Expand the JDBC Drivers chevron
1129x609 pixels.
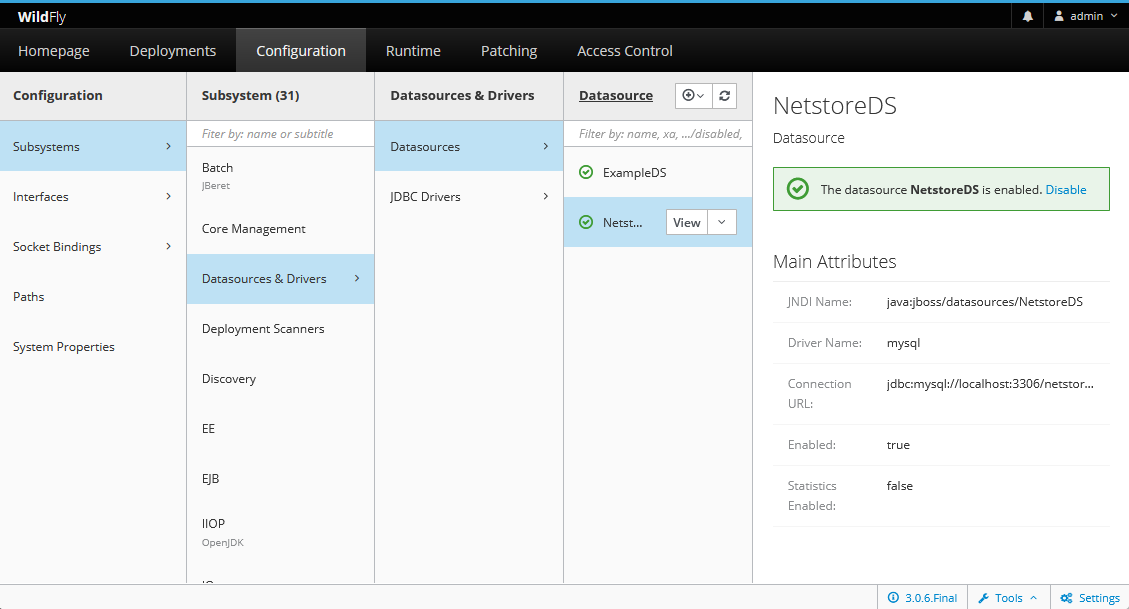[x=546, y=196]
